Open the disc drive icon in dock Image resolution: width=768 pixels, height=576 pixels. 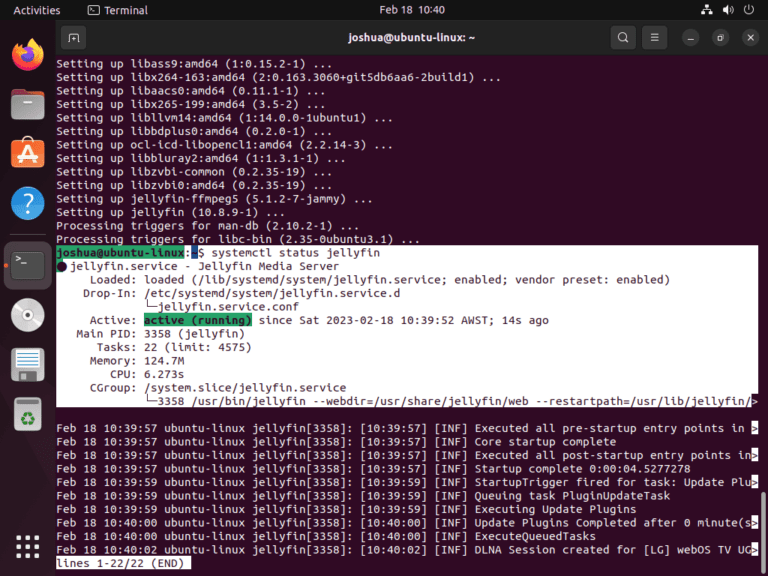(28, 315)
